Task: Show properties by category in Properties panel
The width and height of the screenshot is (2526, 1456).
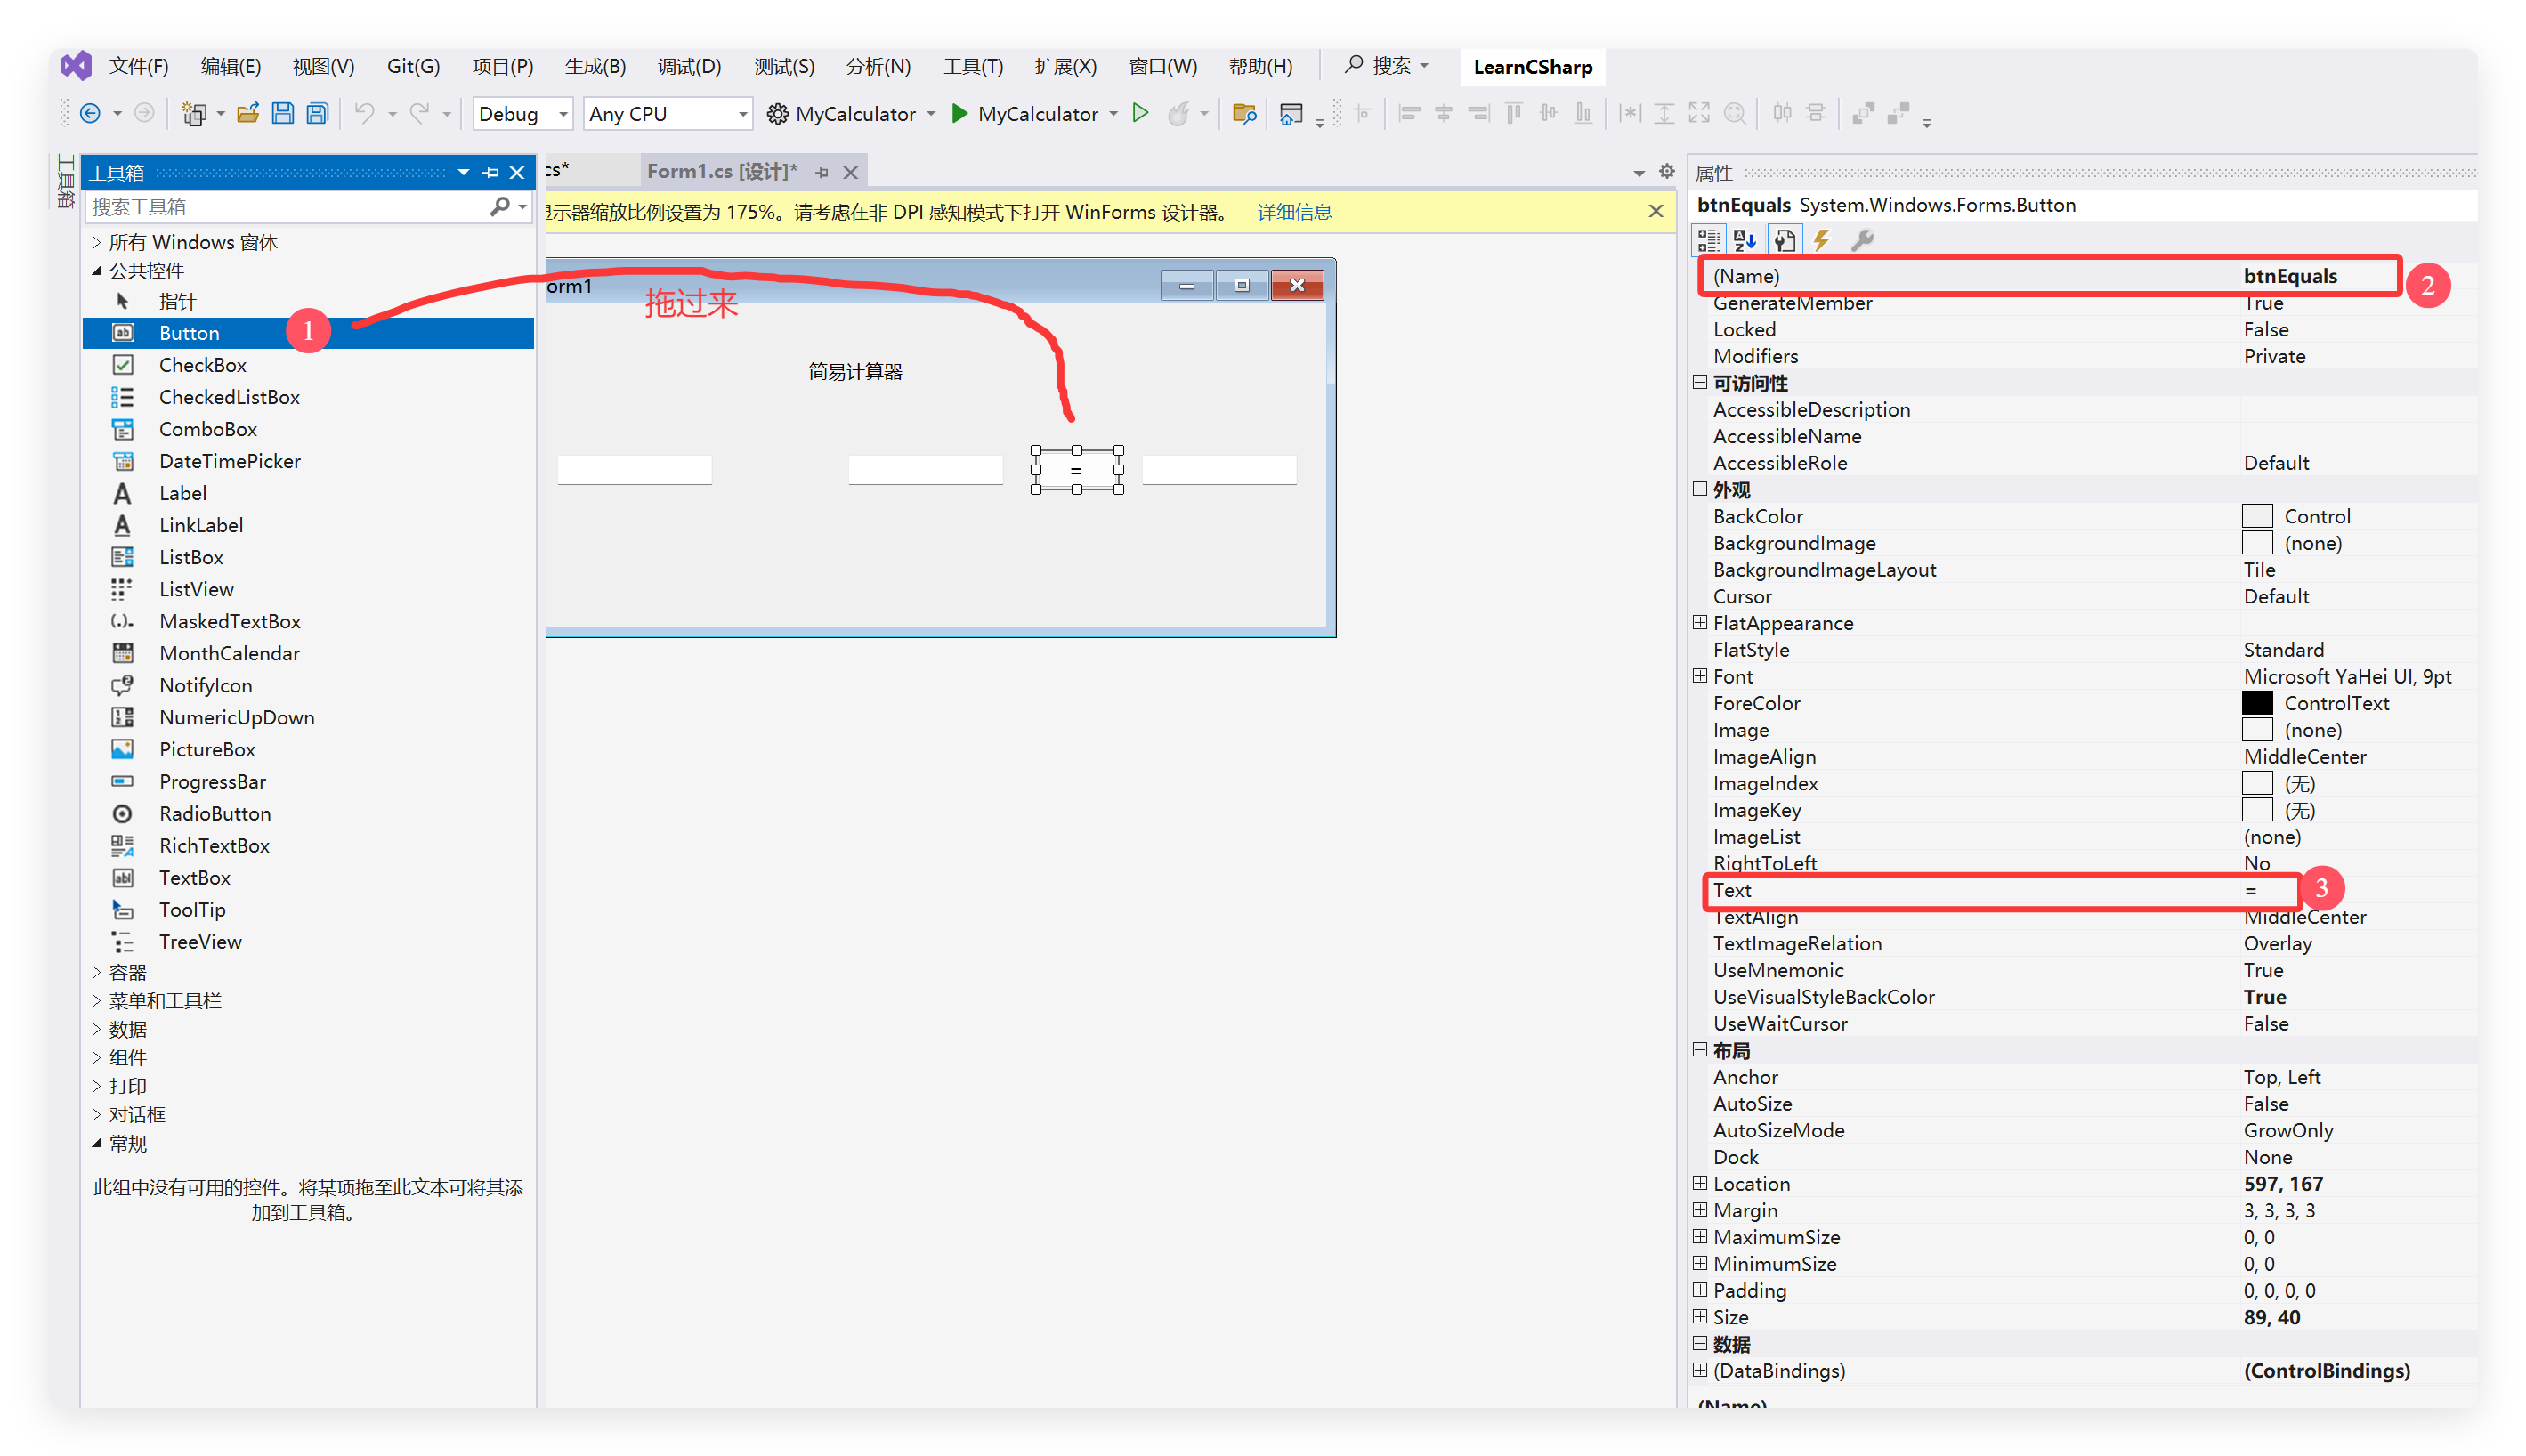Action: point(1709,240)
